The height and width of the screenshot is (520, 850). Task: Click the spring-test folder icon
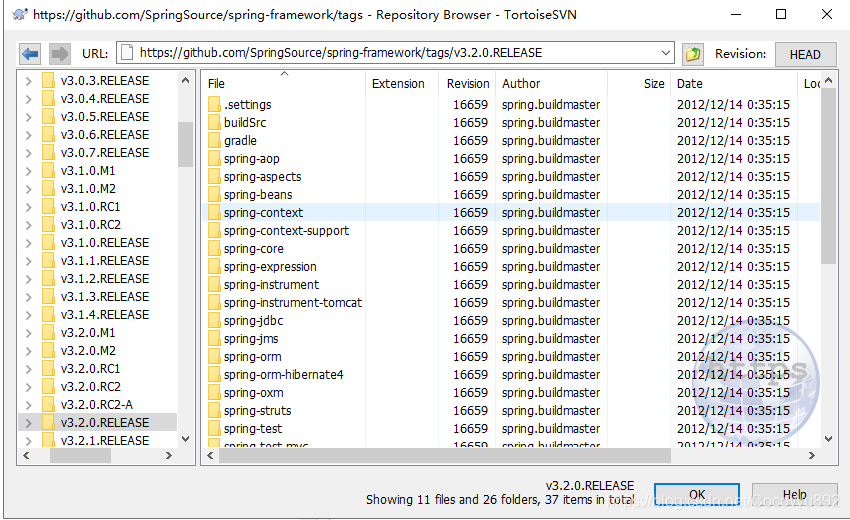(214, 428)
